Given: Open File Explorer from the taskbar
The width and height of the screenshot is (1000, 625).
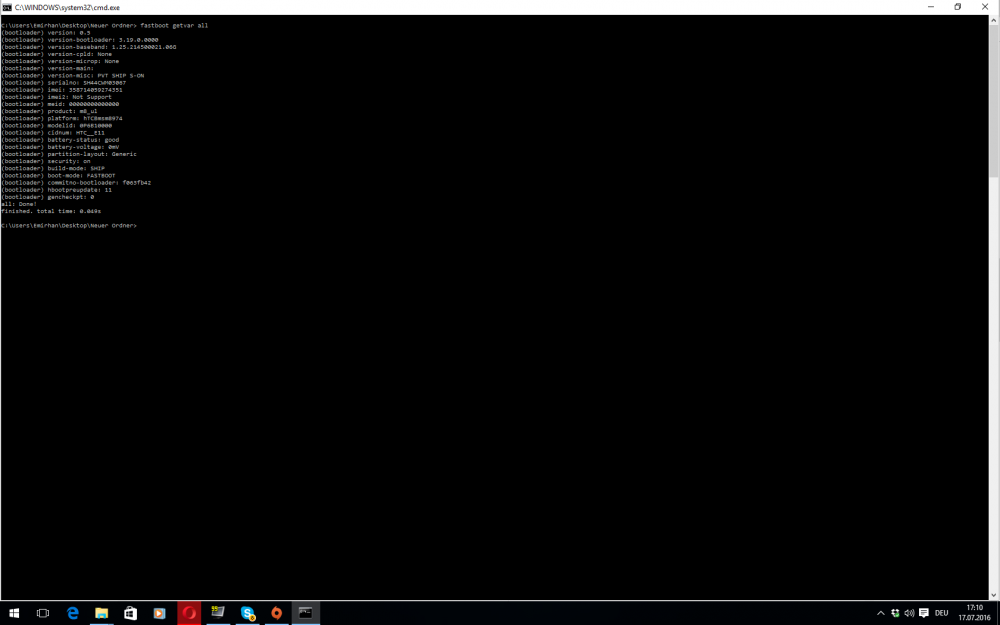Looking at the screenshot, I should tap(101, 612).
